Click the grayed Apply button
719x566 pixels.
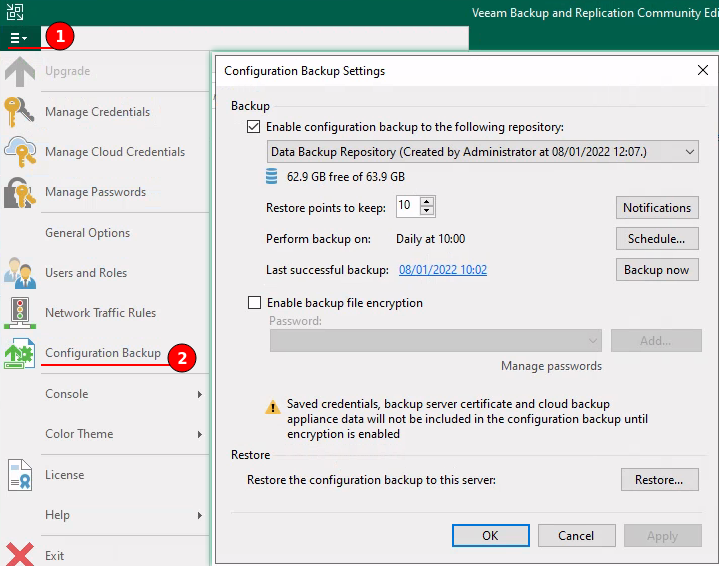(x=663, y=536)
